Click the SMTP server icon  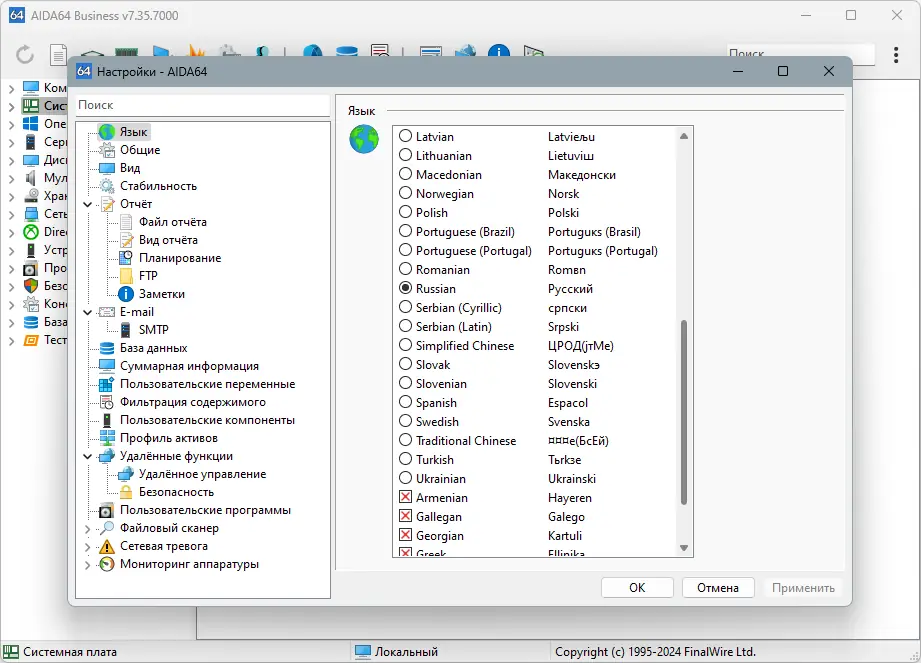(126, 330)
